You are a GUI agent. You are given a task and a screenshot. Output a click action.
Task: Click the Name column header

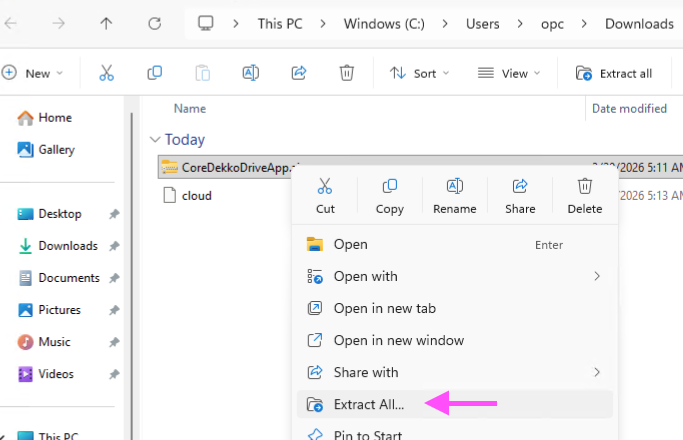click(190, 108)
